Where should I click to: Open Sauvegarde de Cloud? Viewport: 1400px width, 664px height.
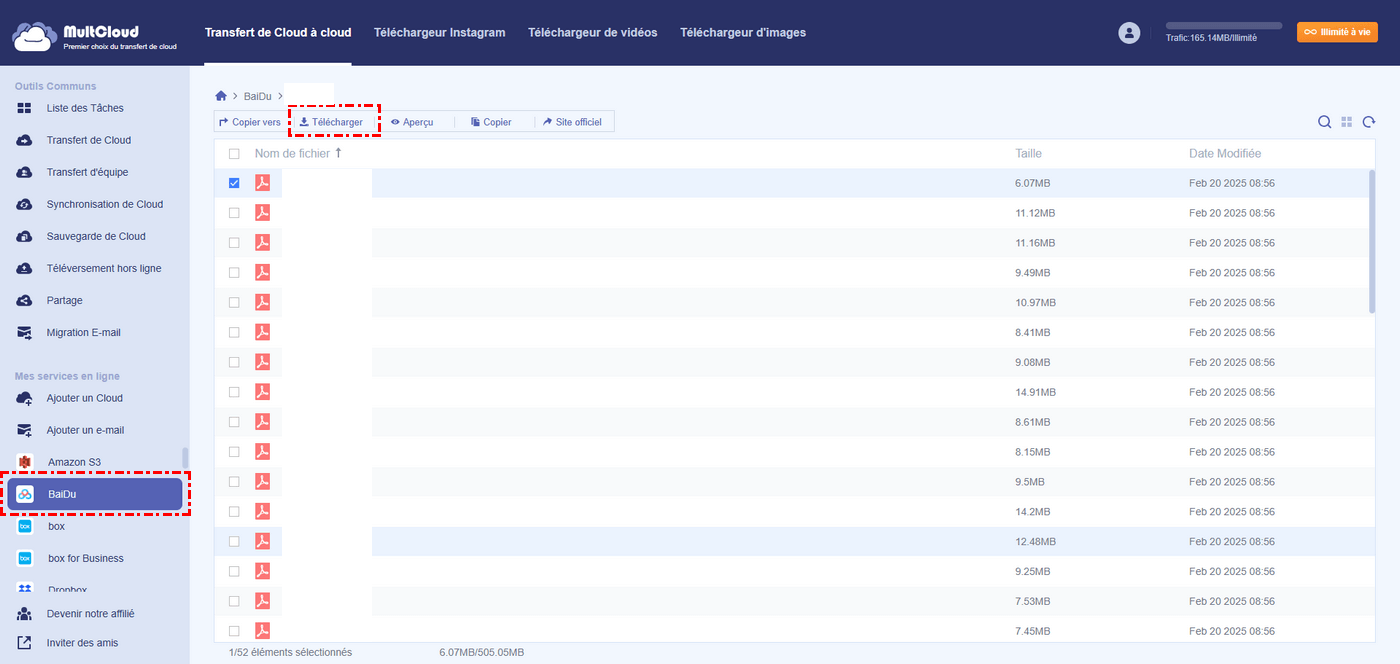point(94,236)
